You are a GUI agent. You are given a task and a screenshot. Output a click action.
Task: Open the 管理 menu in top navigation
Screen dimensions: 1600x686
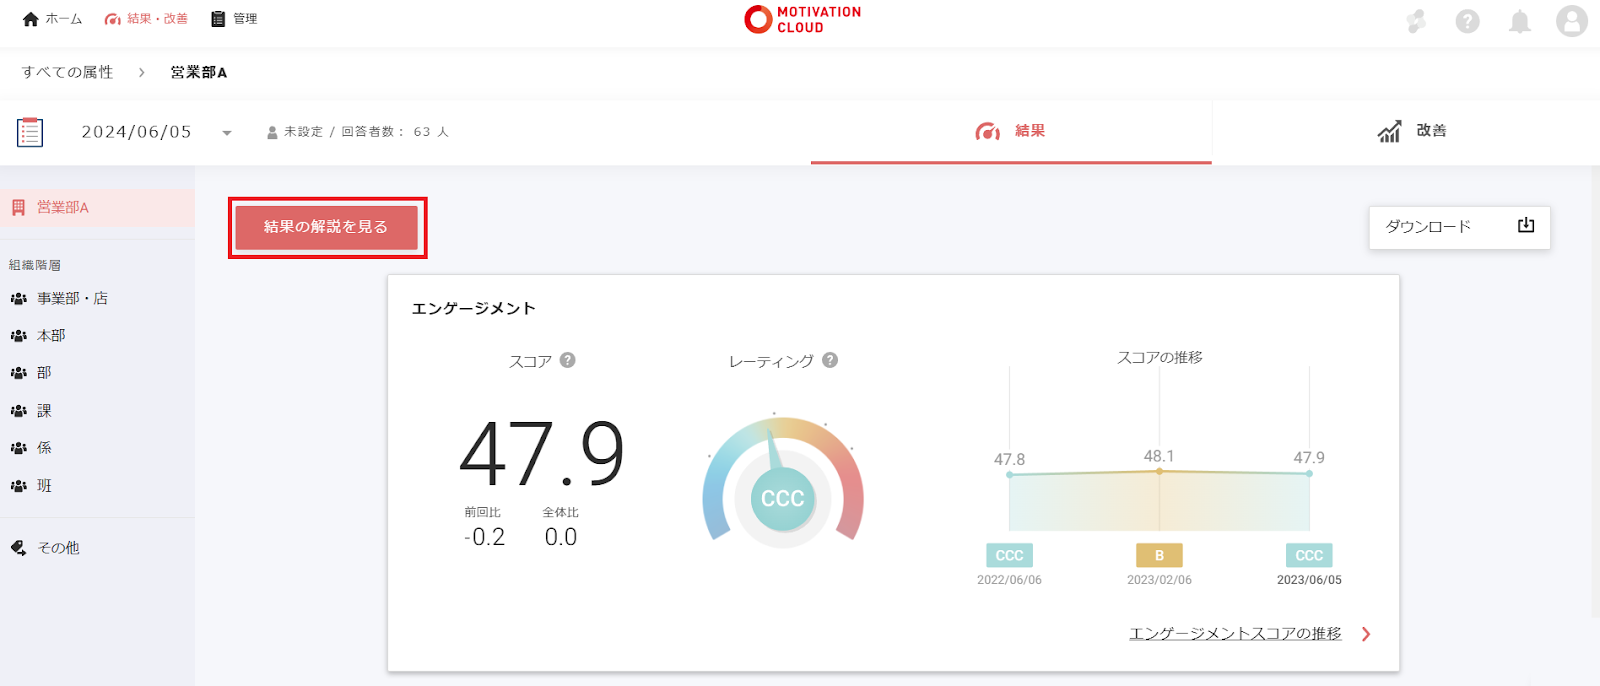pos(234,19)
